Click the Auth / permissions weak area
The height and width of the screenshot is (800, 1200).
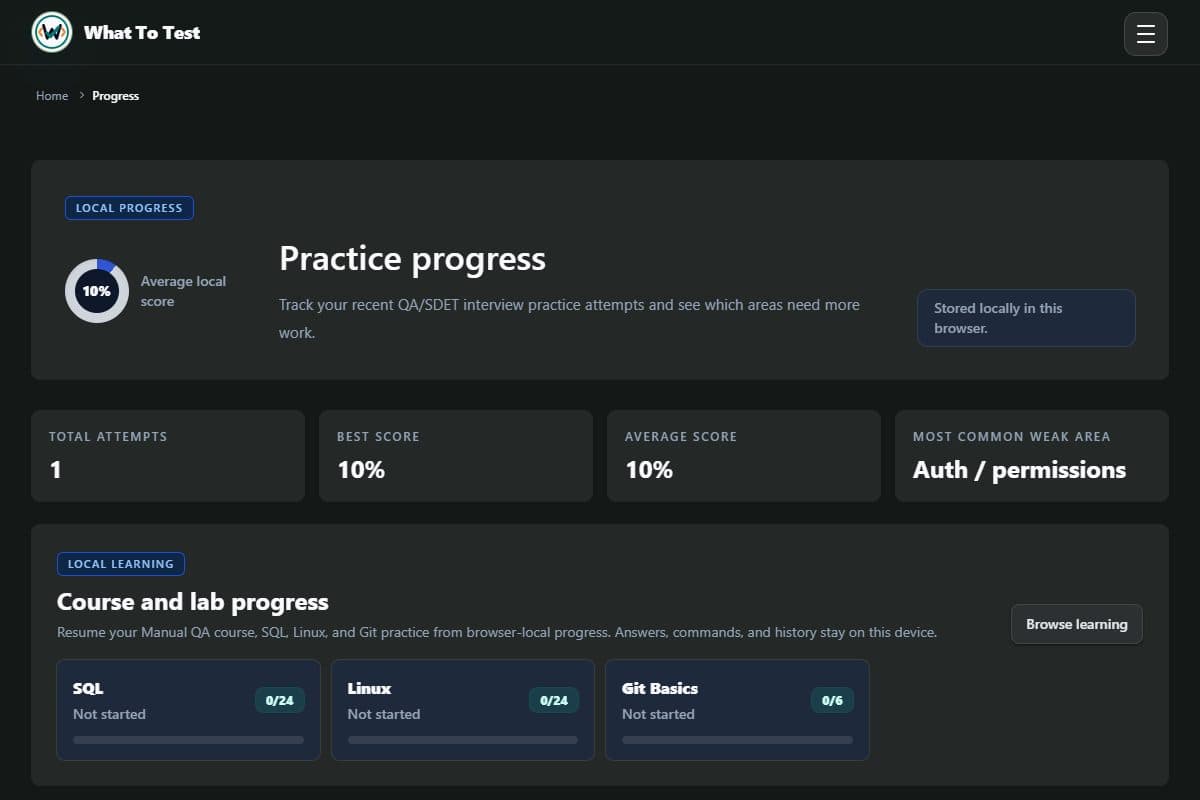coord(1019,470)
